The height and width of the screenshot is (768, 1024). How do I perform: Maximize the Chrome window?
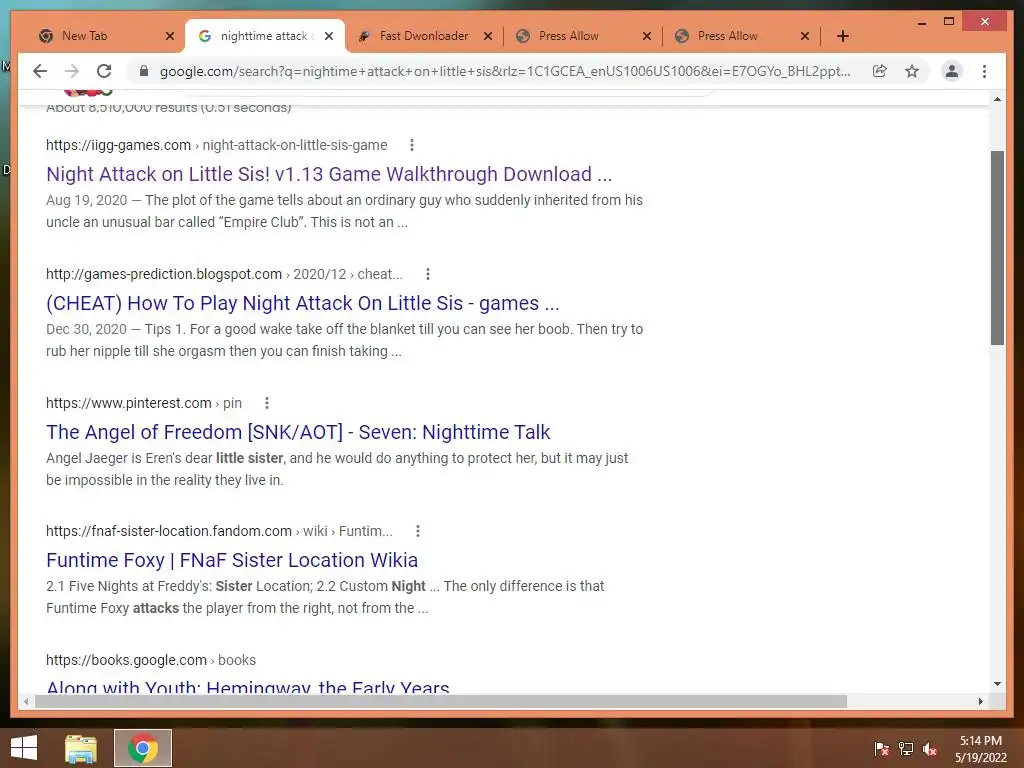pyautogui.click(x=949, y=22)
